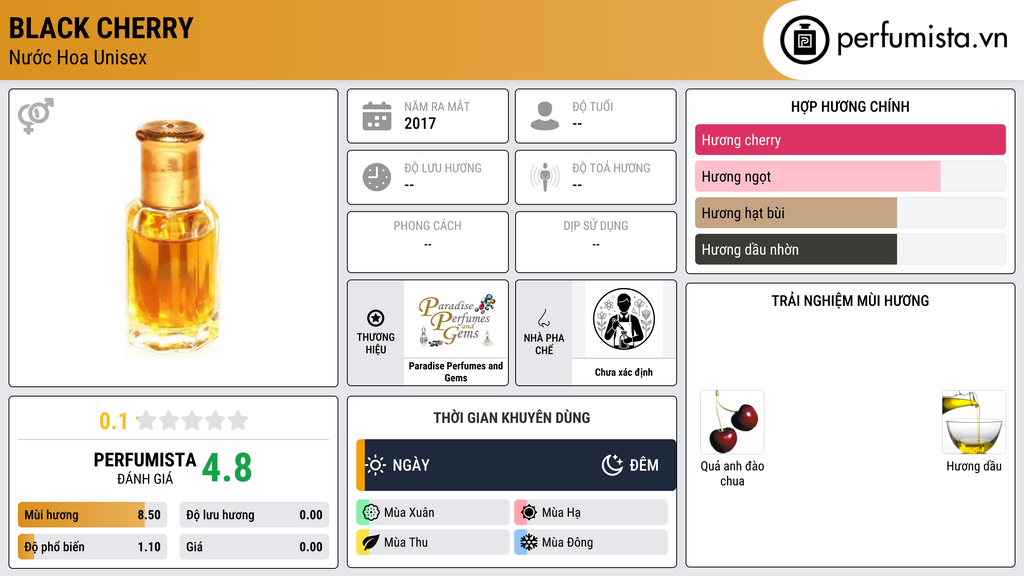This screenshot has width=1024, height=576.
Task: Click the BLACK CHERRY title
Action: click(101, 28)
